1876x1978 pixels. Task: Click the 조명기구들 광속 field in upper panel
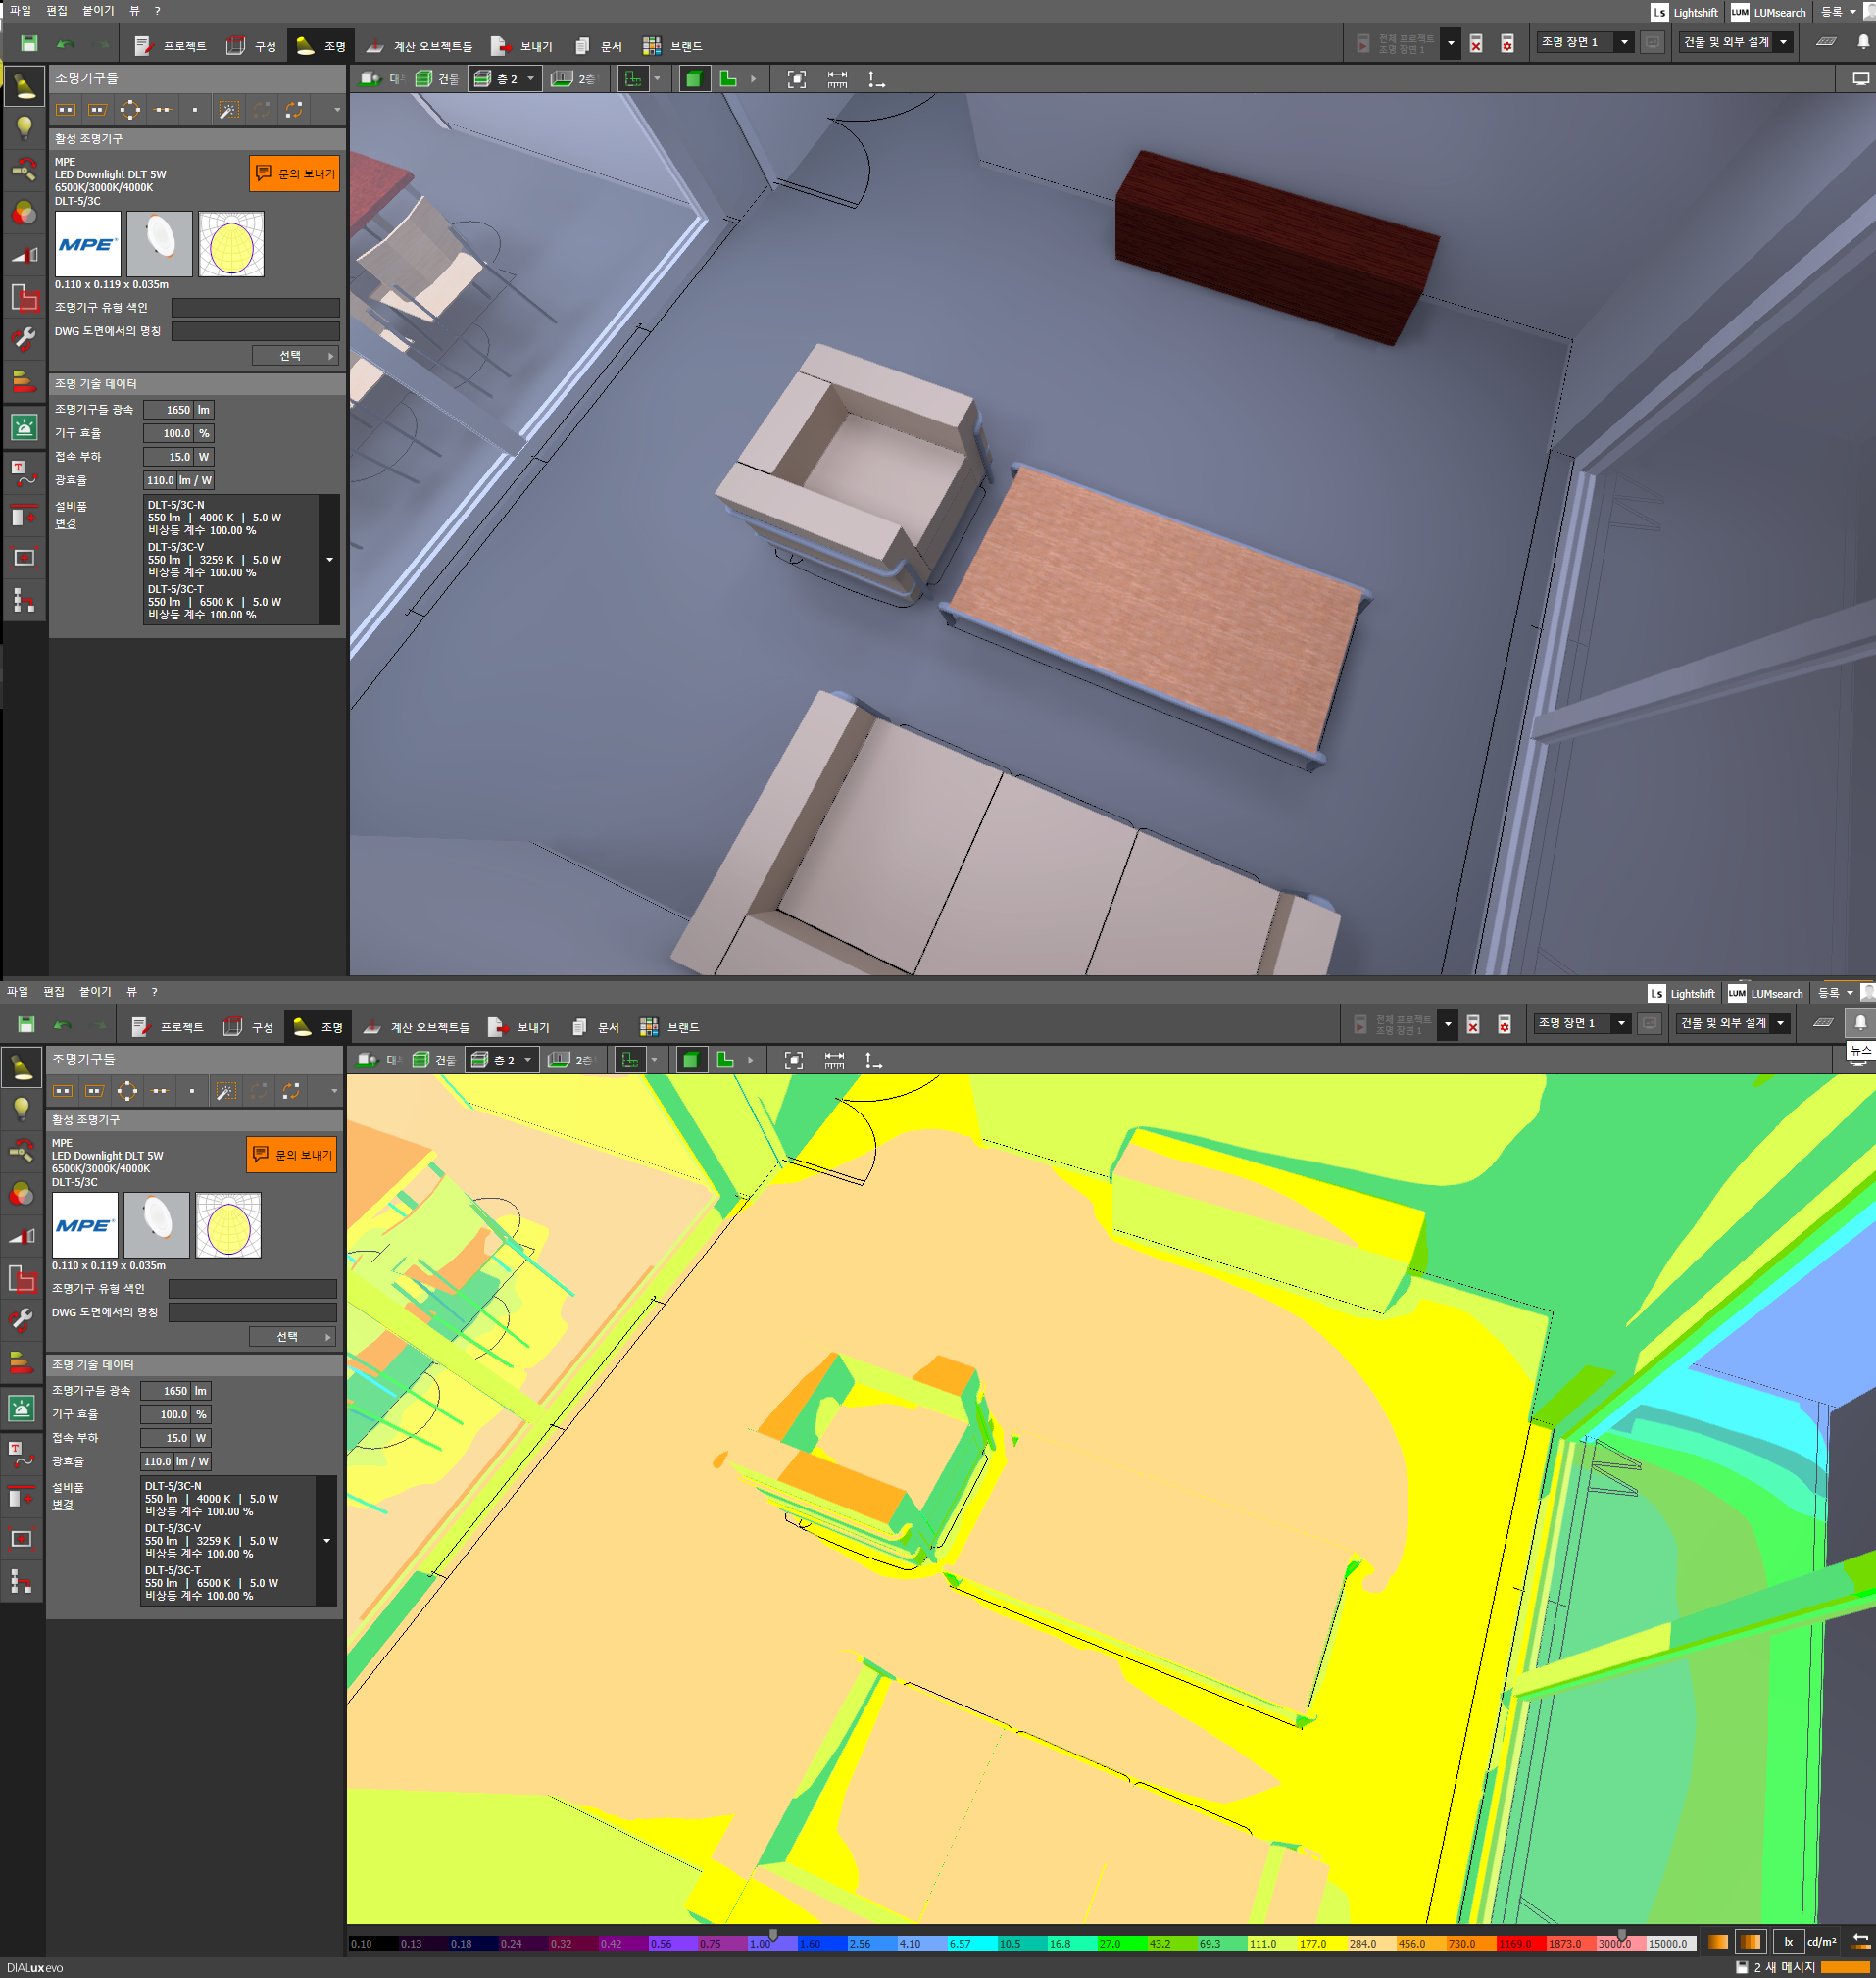pyautogui.click(x=168, y=410)
